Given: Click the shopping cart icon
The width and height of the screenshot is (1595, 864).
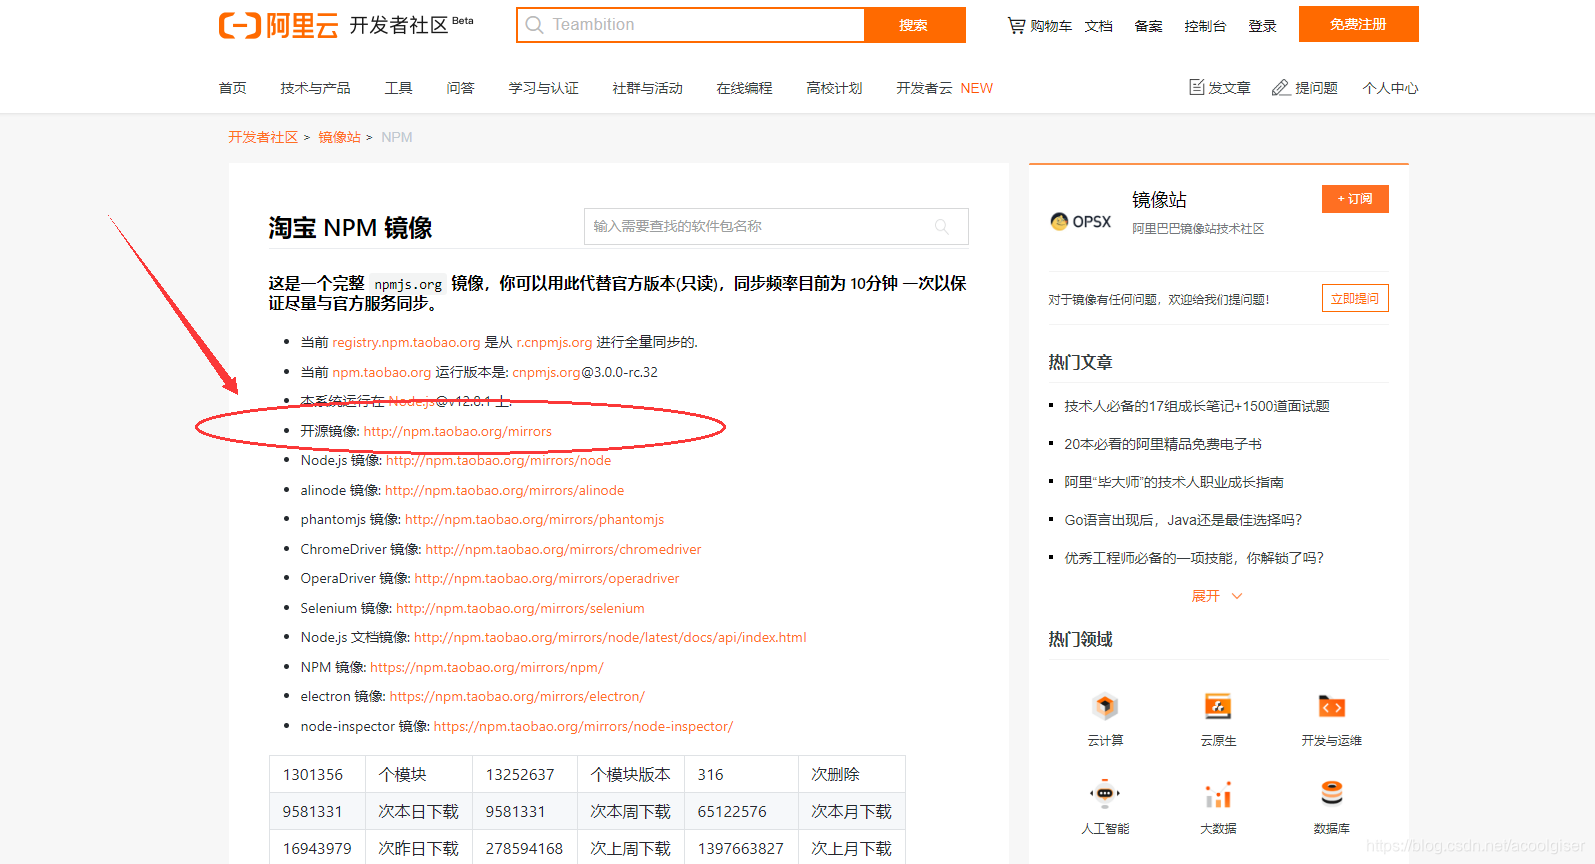Looking at the screenshot, I should (1016, 25).
